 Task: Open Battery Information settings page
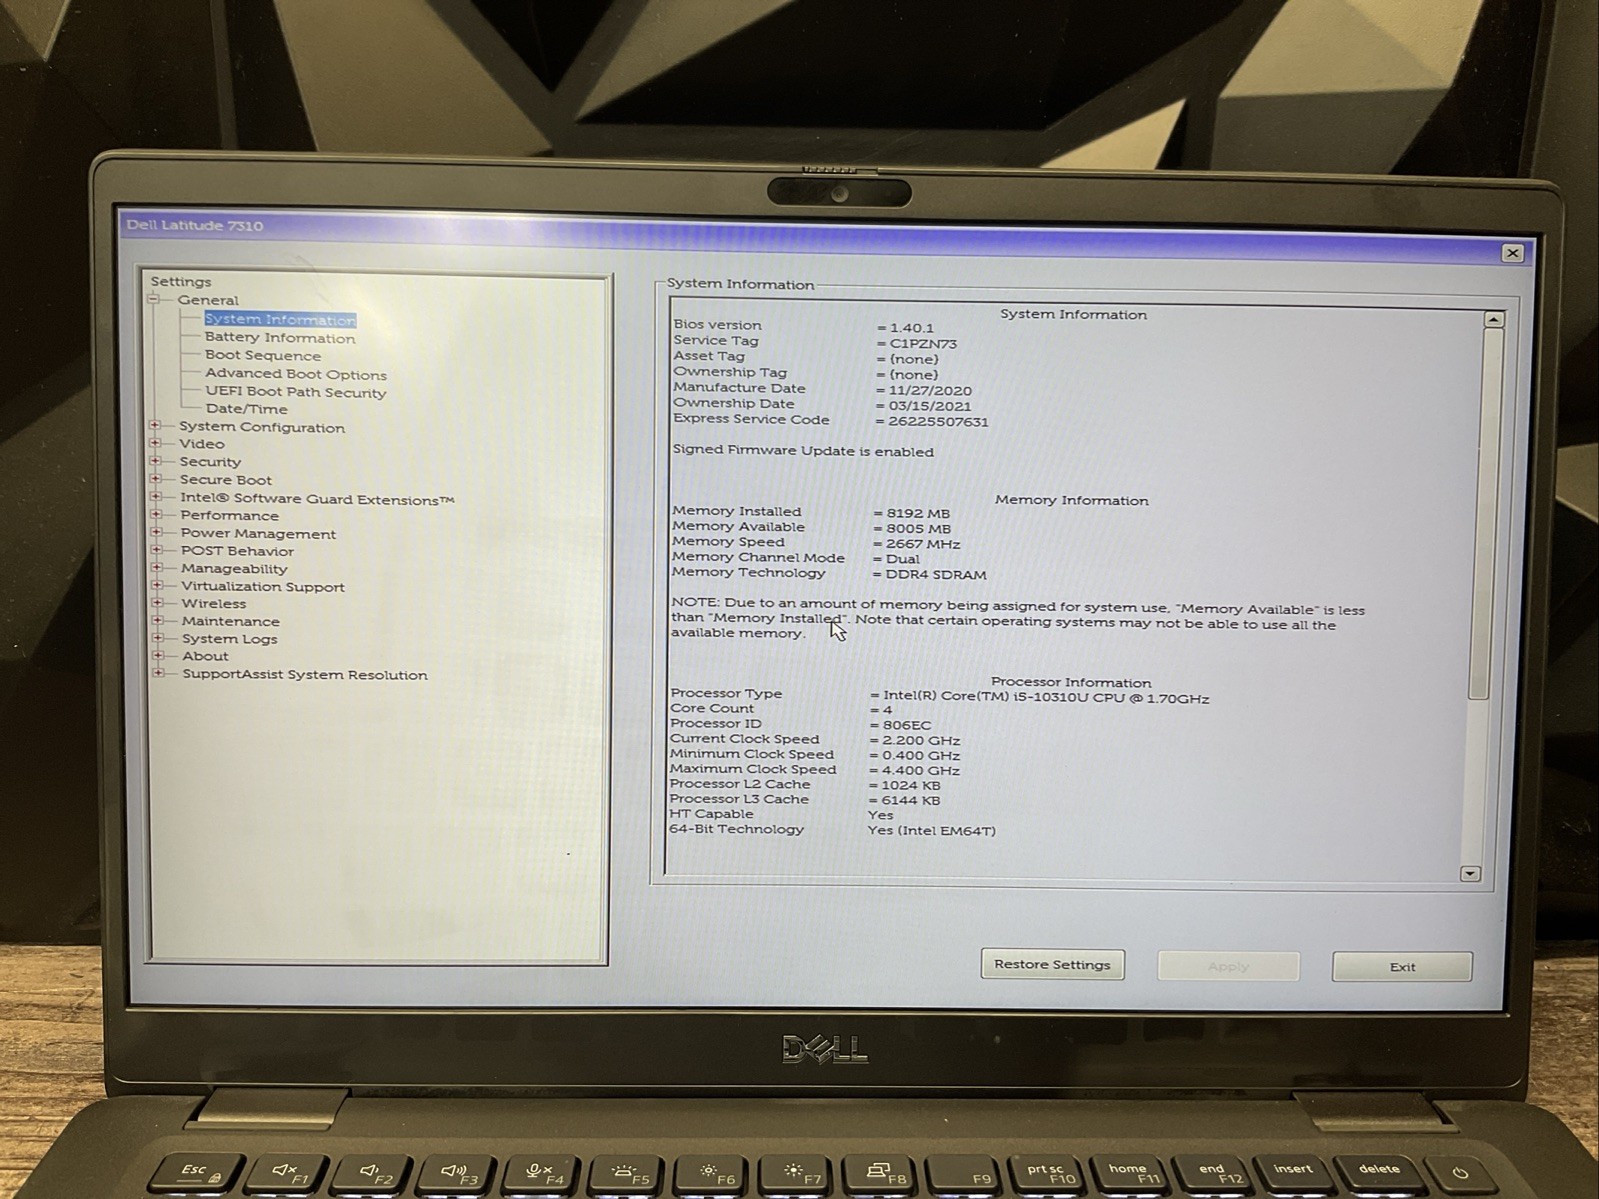[x=280, y=338]
